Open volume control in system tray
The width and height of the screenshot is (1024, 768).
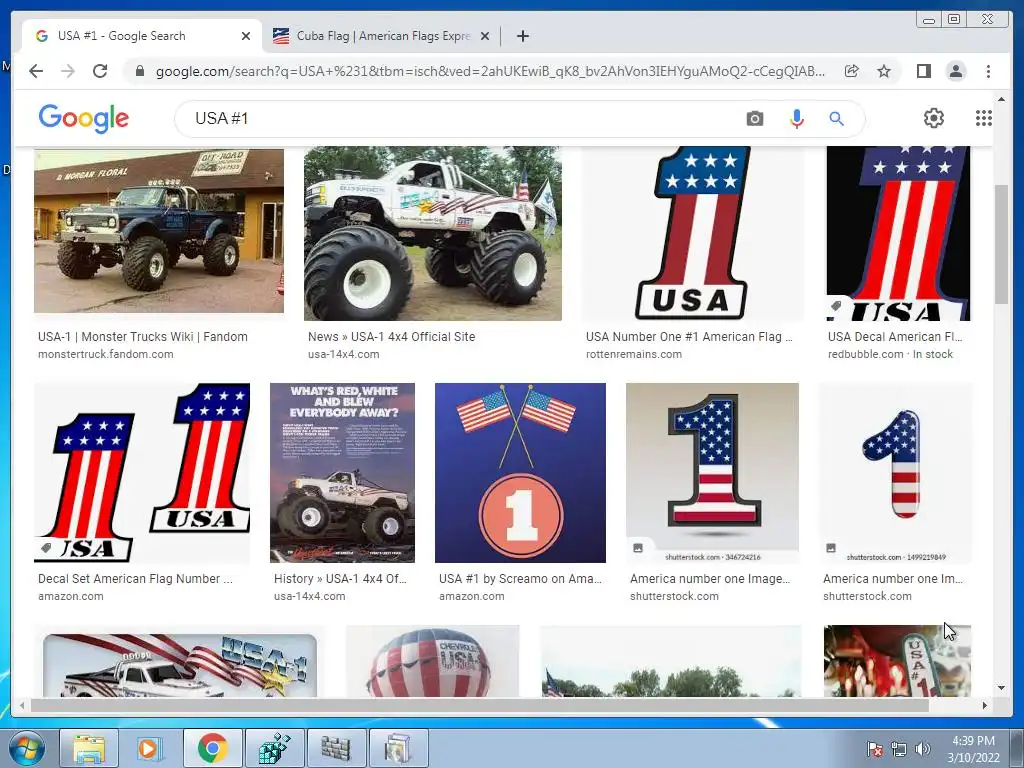tap(923, 749)
